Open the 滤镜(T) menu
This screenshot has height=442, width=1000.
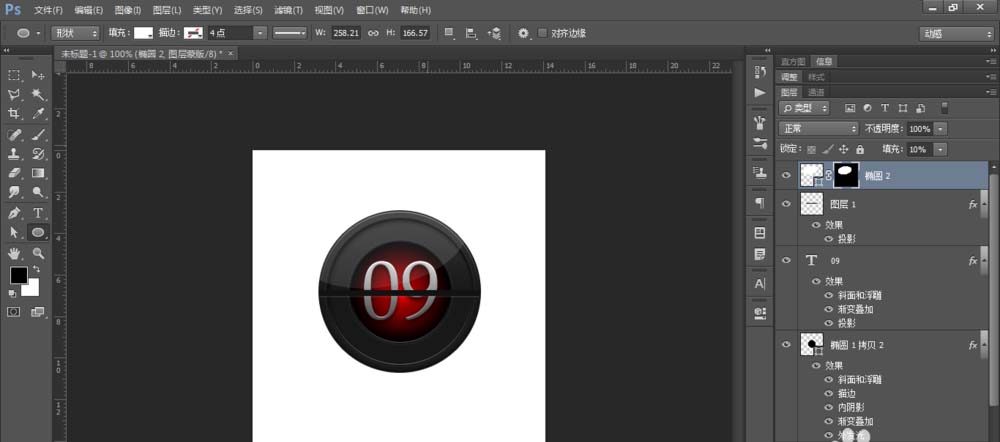click(x=289, y=10)
